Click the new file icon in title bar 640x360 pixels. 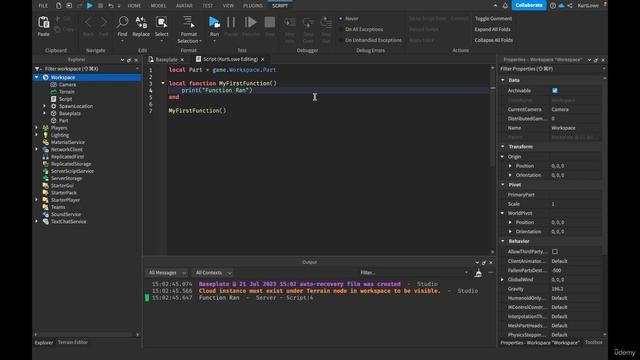(x=59, y=6)
